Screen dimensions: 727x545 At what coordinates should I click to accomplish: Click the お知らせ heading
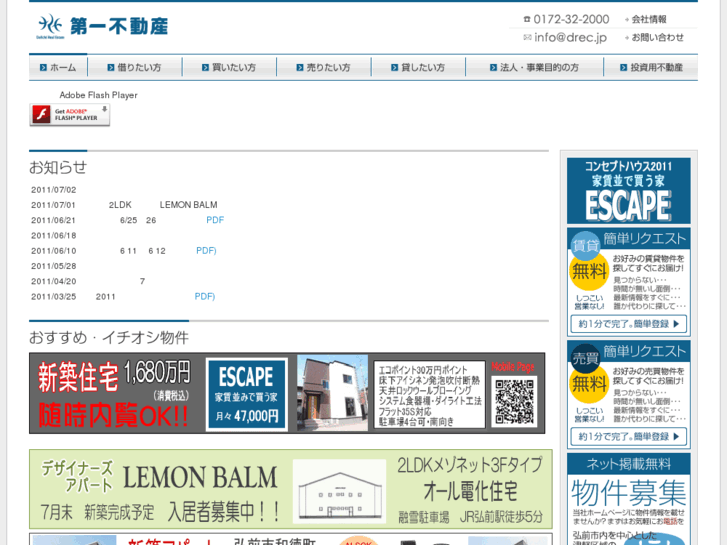click(x=58, y=167)
